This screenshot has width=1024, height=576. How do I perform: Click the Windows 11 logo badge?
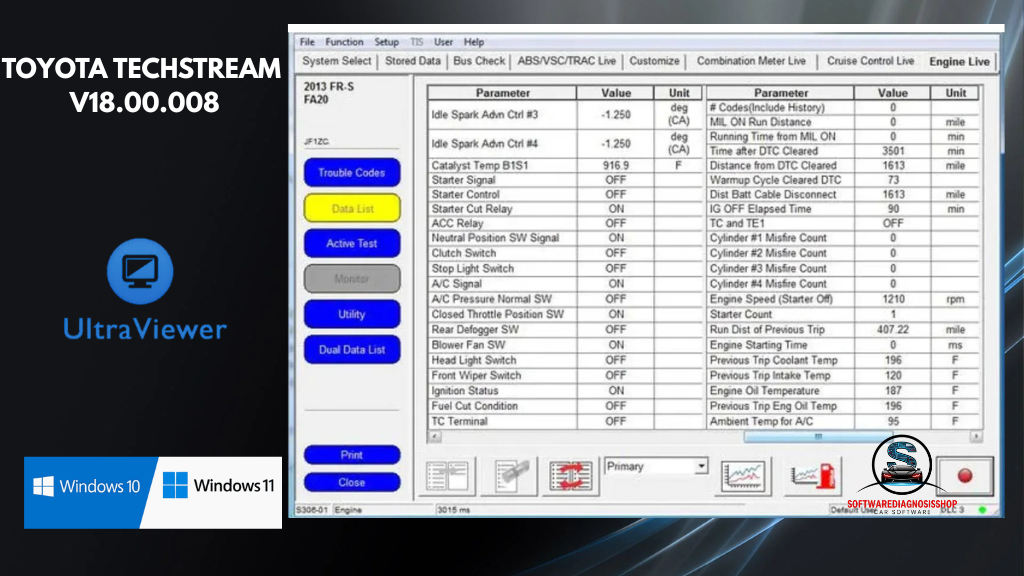tap(220, 487)
